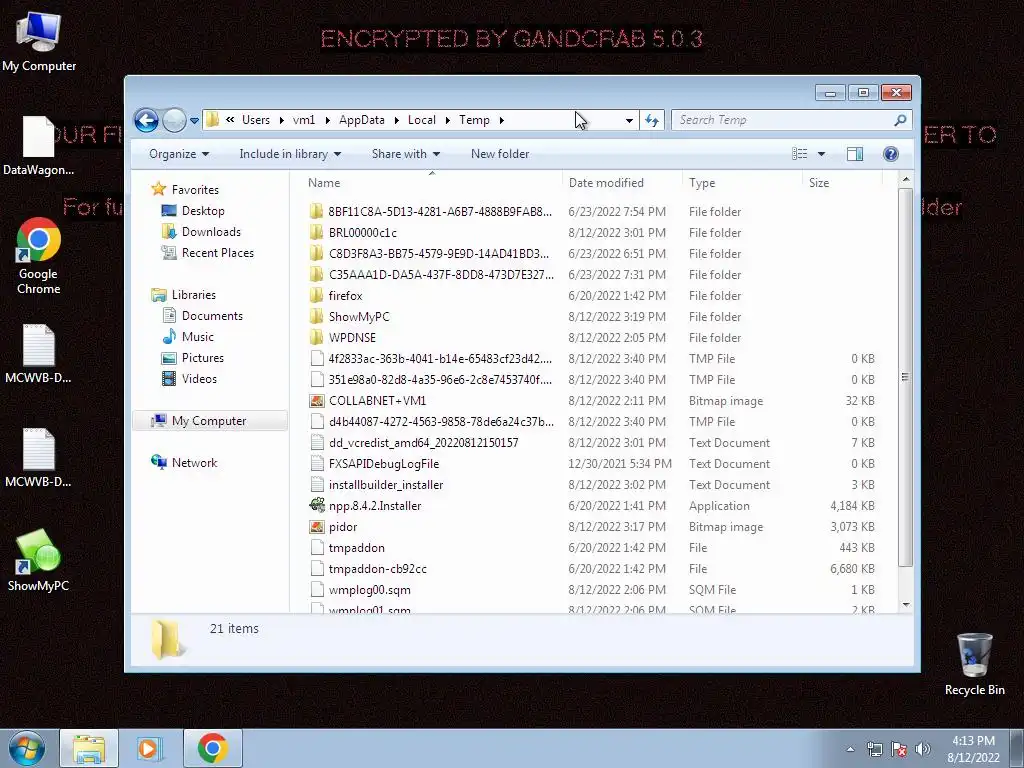The image size is (1024, 768).
Task: Click the scrollbar down arrow
Action: [x=906, y=605]
